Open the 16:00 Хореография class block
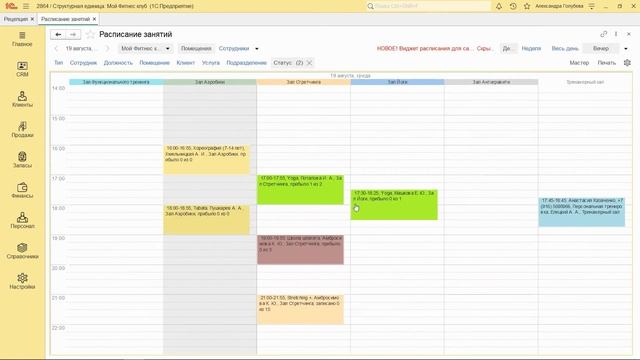Image resolution: width=640 pixels, height=360 pixels. click(207, 160)
